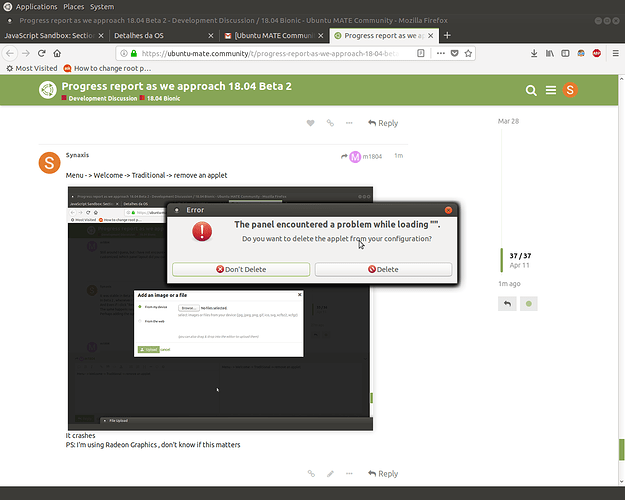This screenshot has height=500, width=625.
Task: Toggle topic tracking green dot button
Action: coord(529,304)
